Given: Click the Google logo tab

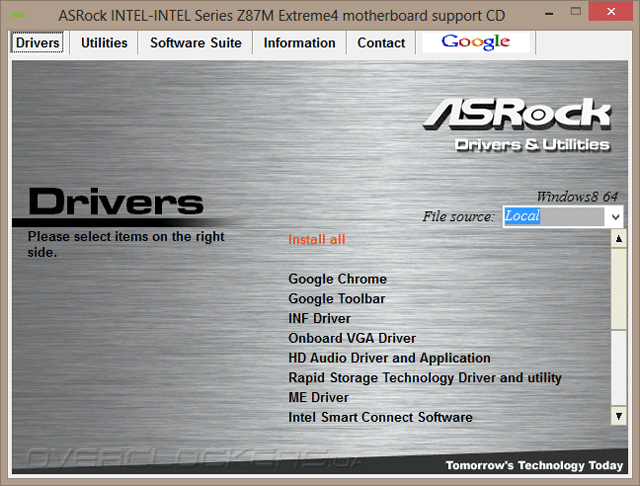Looking at the screenshot, I should pos(476,42).
